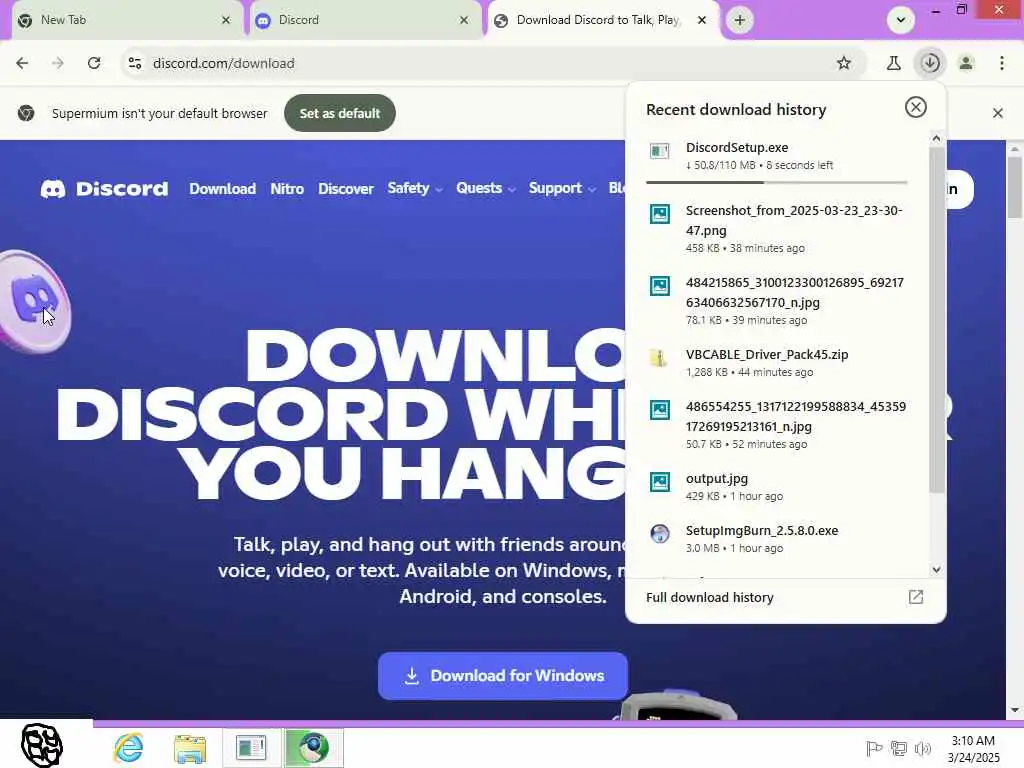Bookmark this page with the star icon
Viewport: 1024px width, 768px height.
844,63
